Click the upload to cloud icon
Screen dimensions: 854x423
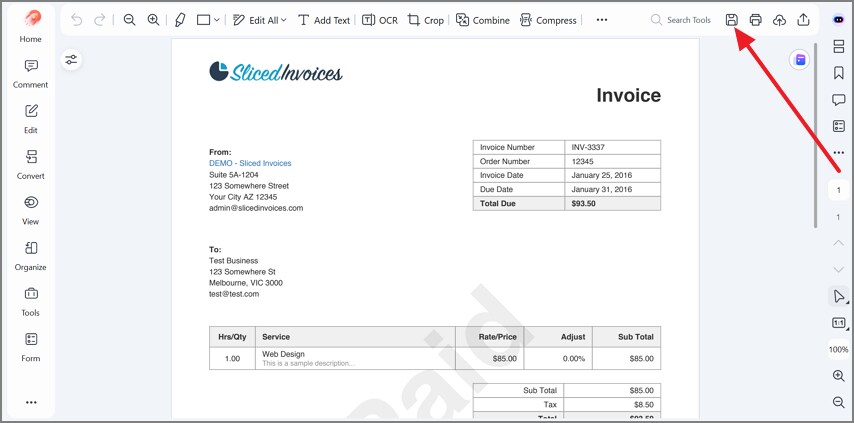[x=779, y=20]
